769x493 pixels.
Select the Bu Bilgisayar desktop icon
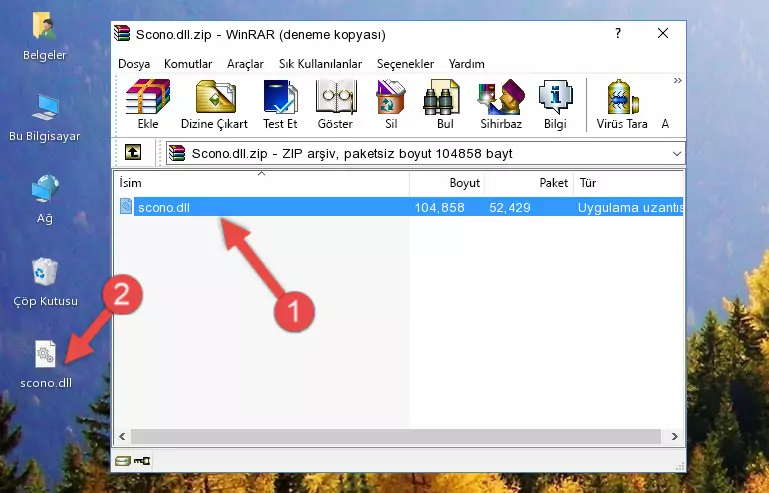(x=45, y=118)
